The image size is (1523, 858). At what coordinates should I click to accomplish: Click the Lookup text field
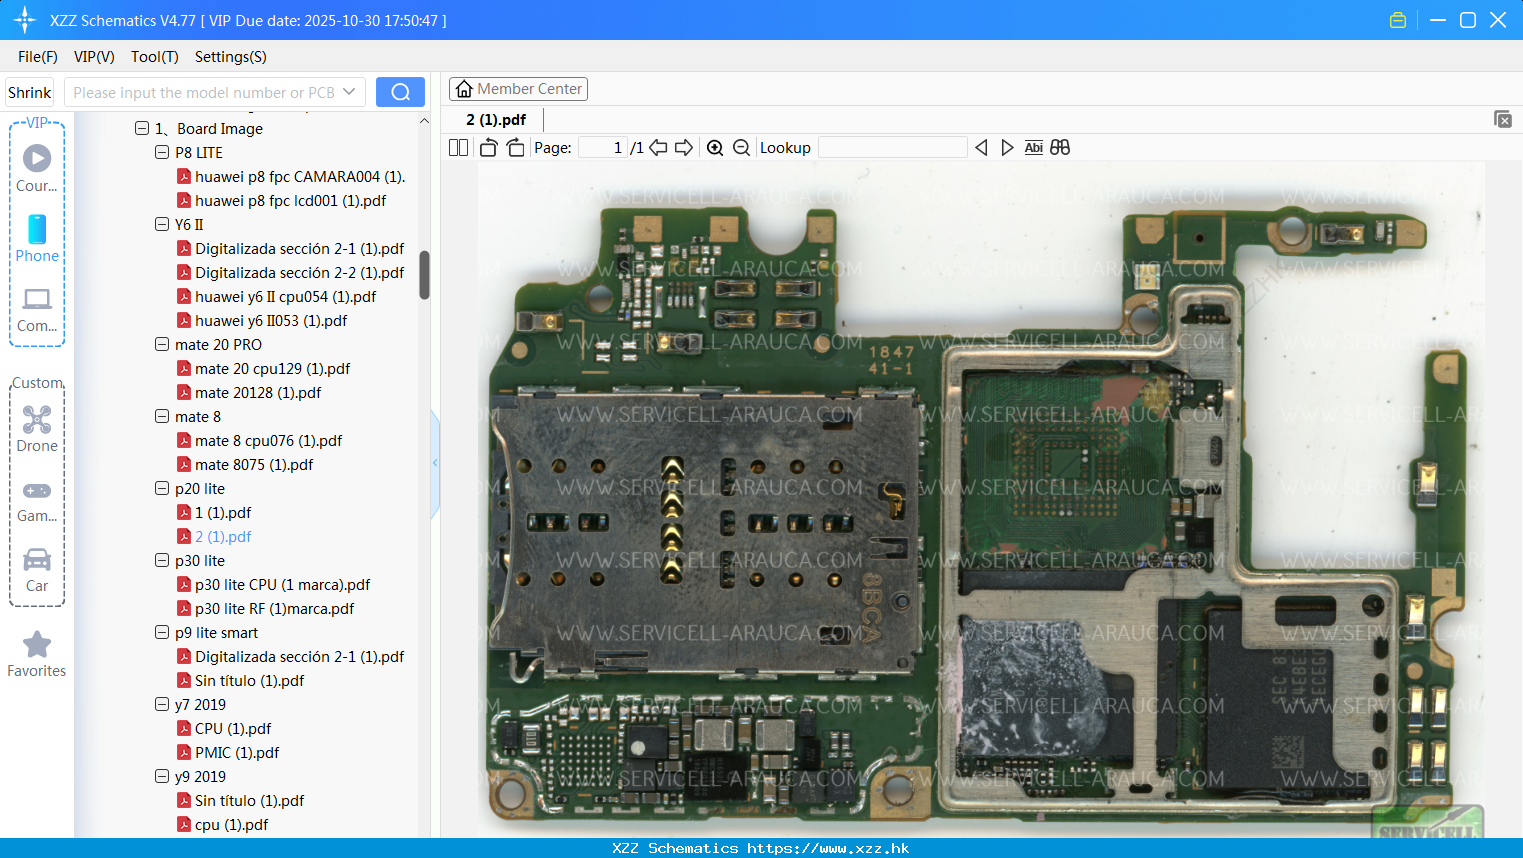tap(893, 148)
